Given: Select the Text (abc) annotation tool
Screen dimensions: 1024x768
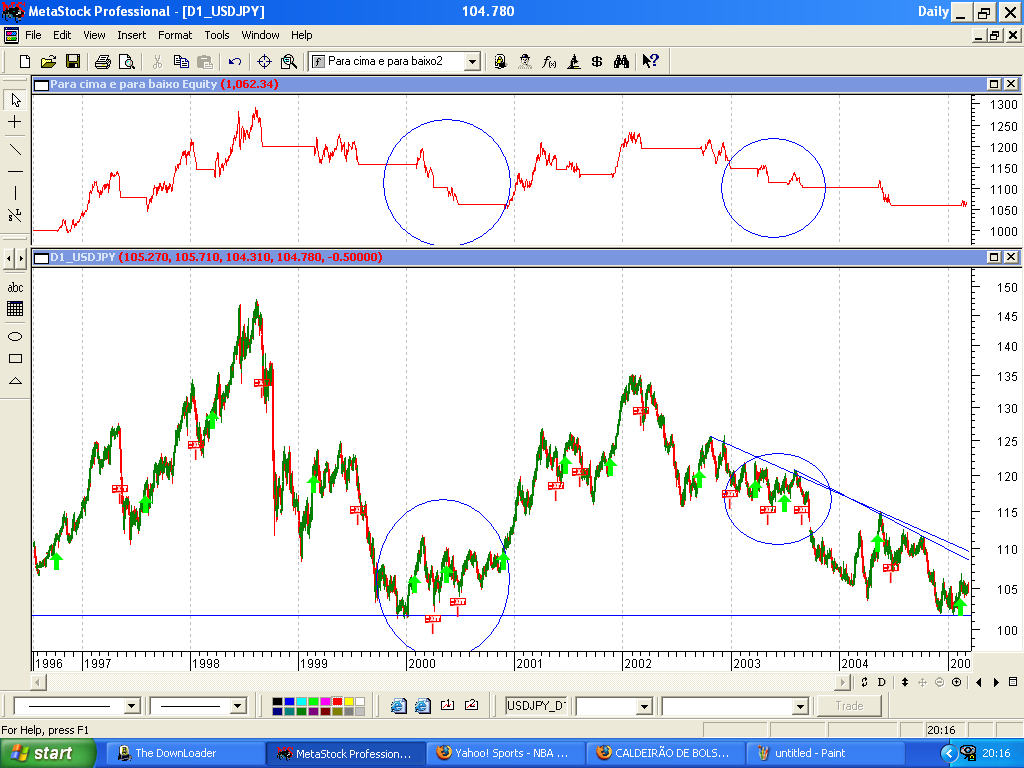Looking at the screenshot, I should point(14,290).
